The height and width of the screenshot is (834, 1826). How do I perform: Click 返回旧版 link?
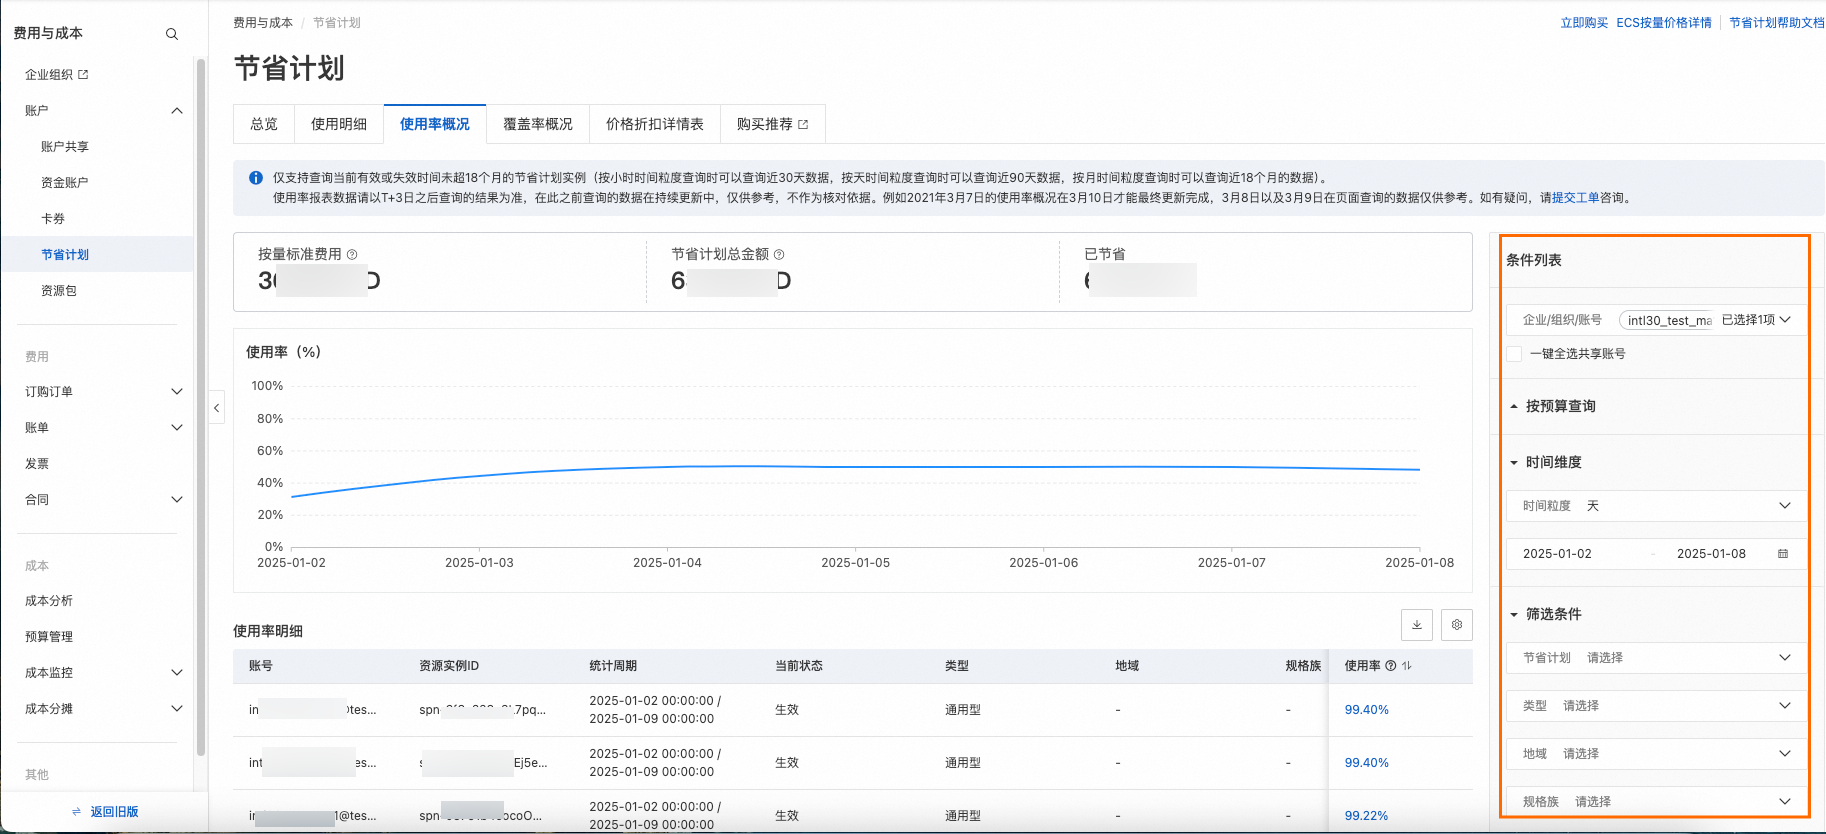[x=114, y=812]
